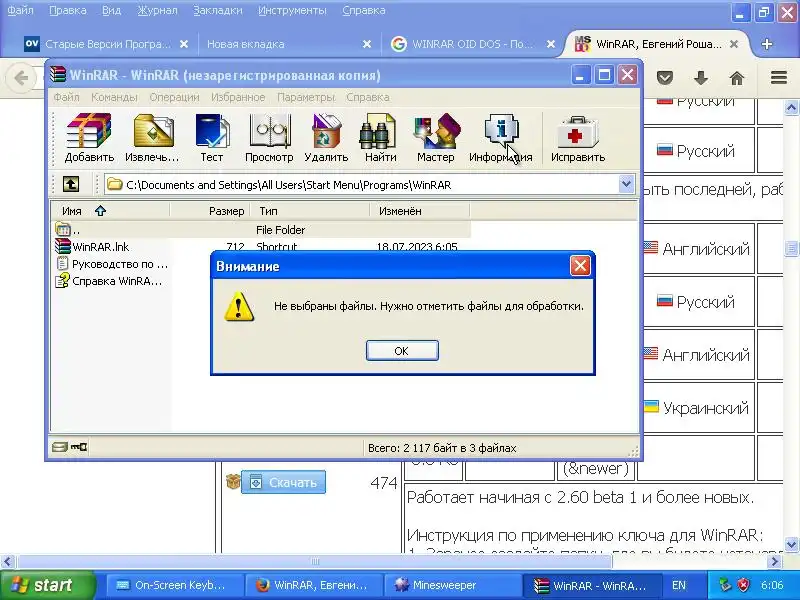This screenshot has width=800, height=600.
Task: Expand the WinRAR path dropdown
Action: (626, 184)
